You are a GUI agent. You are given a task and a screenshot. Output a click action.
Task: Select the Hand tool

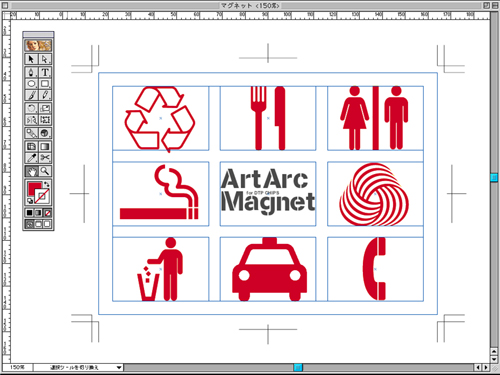pos(31,171)
